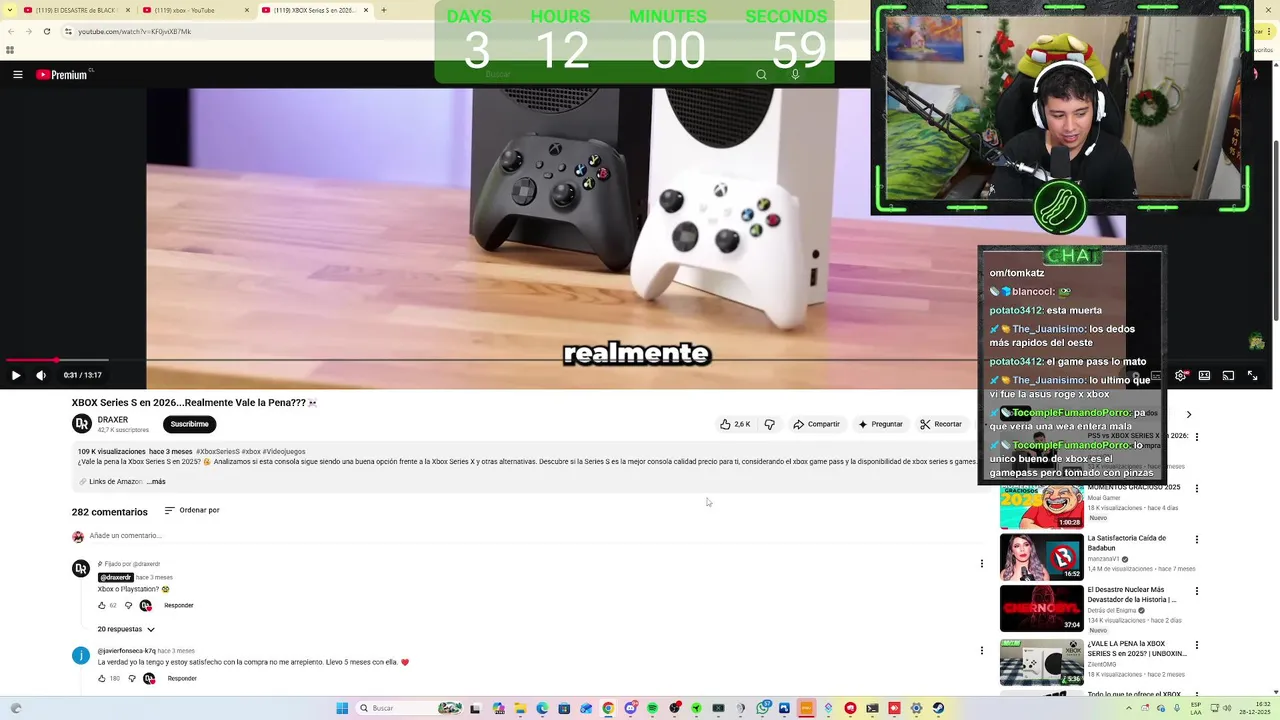Open Chrome apps grid in bookmarks bar
This screenshot has width=1280, height=720.
click(10, 50)
